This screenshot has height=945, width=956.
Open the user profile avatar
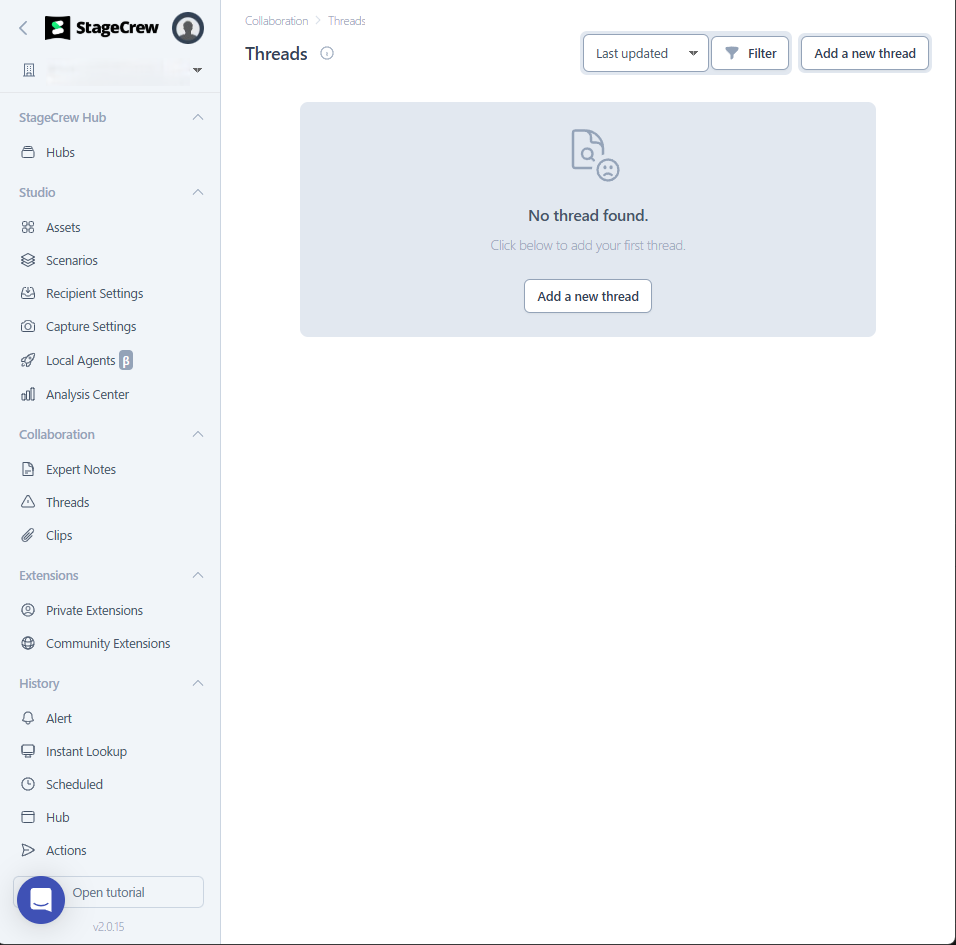pyautogui.click(x=188, y=28)
